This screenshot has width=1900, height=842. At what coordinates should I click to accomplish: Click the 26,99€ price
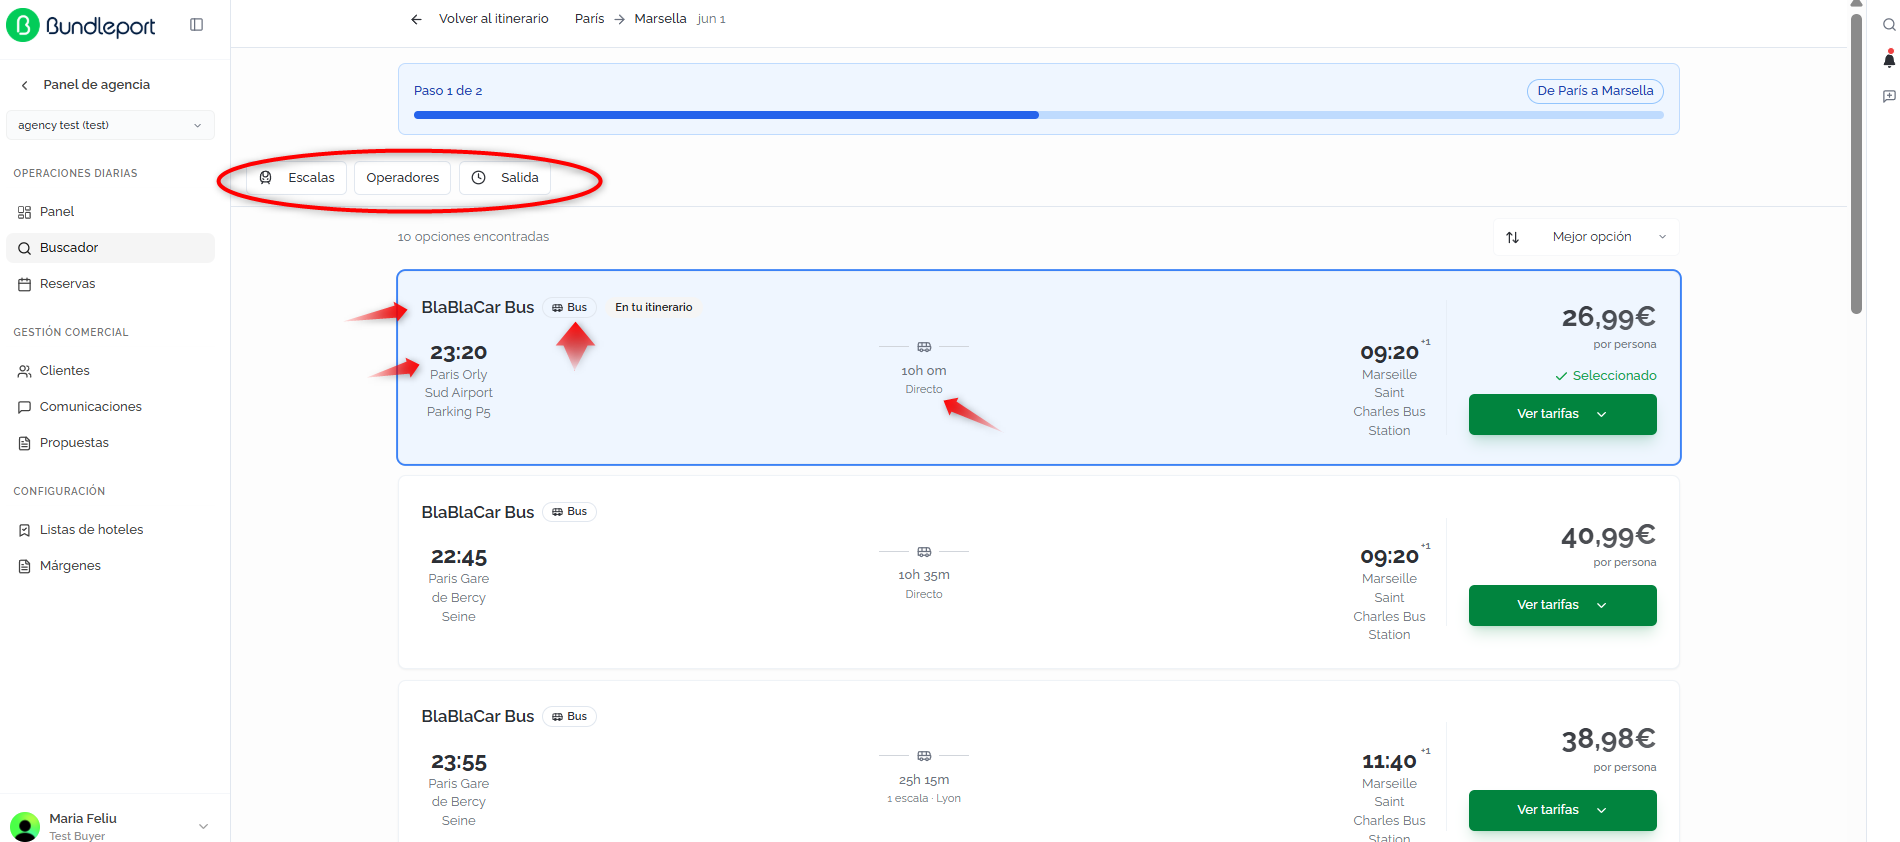pos(1609,318)
